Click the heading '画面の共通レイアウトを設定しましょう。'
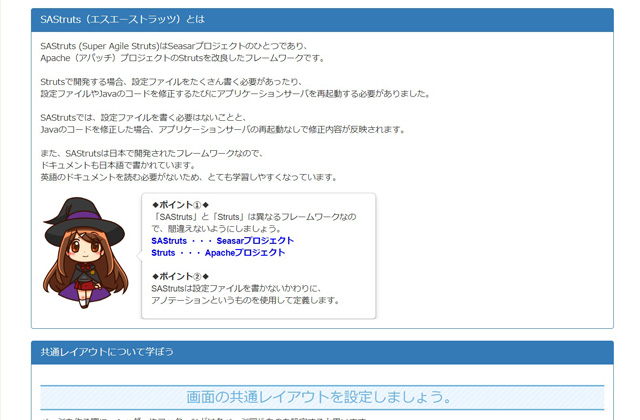This screenshot has width=640, height=420. point(319,397)
